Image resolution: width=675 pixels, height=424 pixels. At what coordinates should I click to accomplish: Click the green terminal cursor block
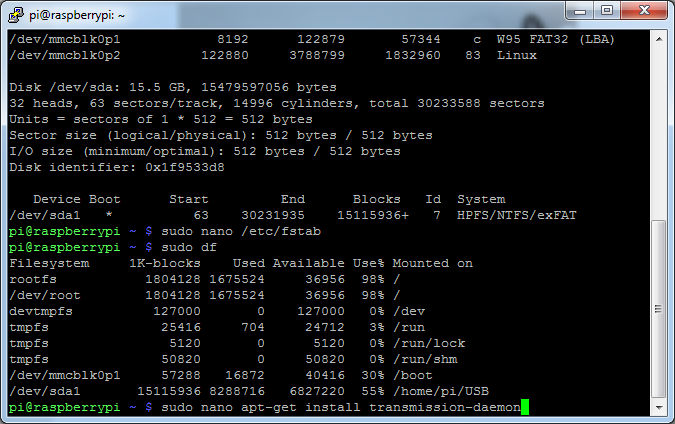coord(524,407)
